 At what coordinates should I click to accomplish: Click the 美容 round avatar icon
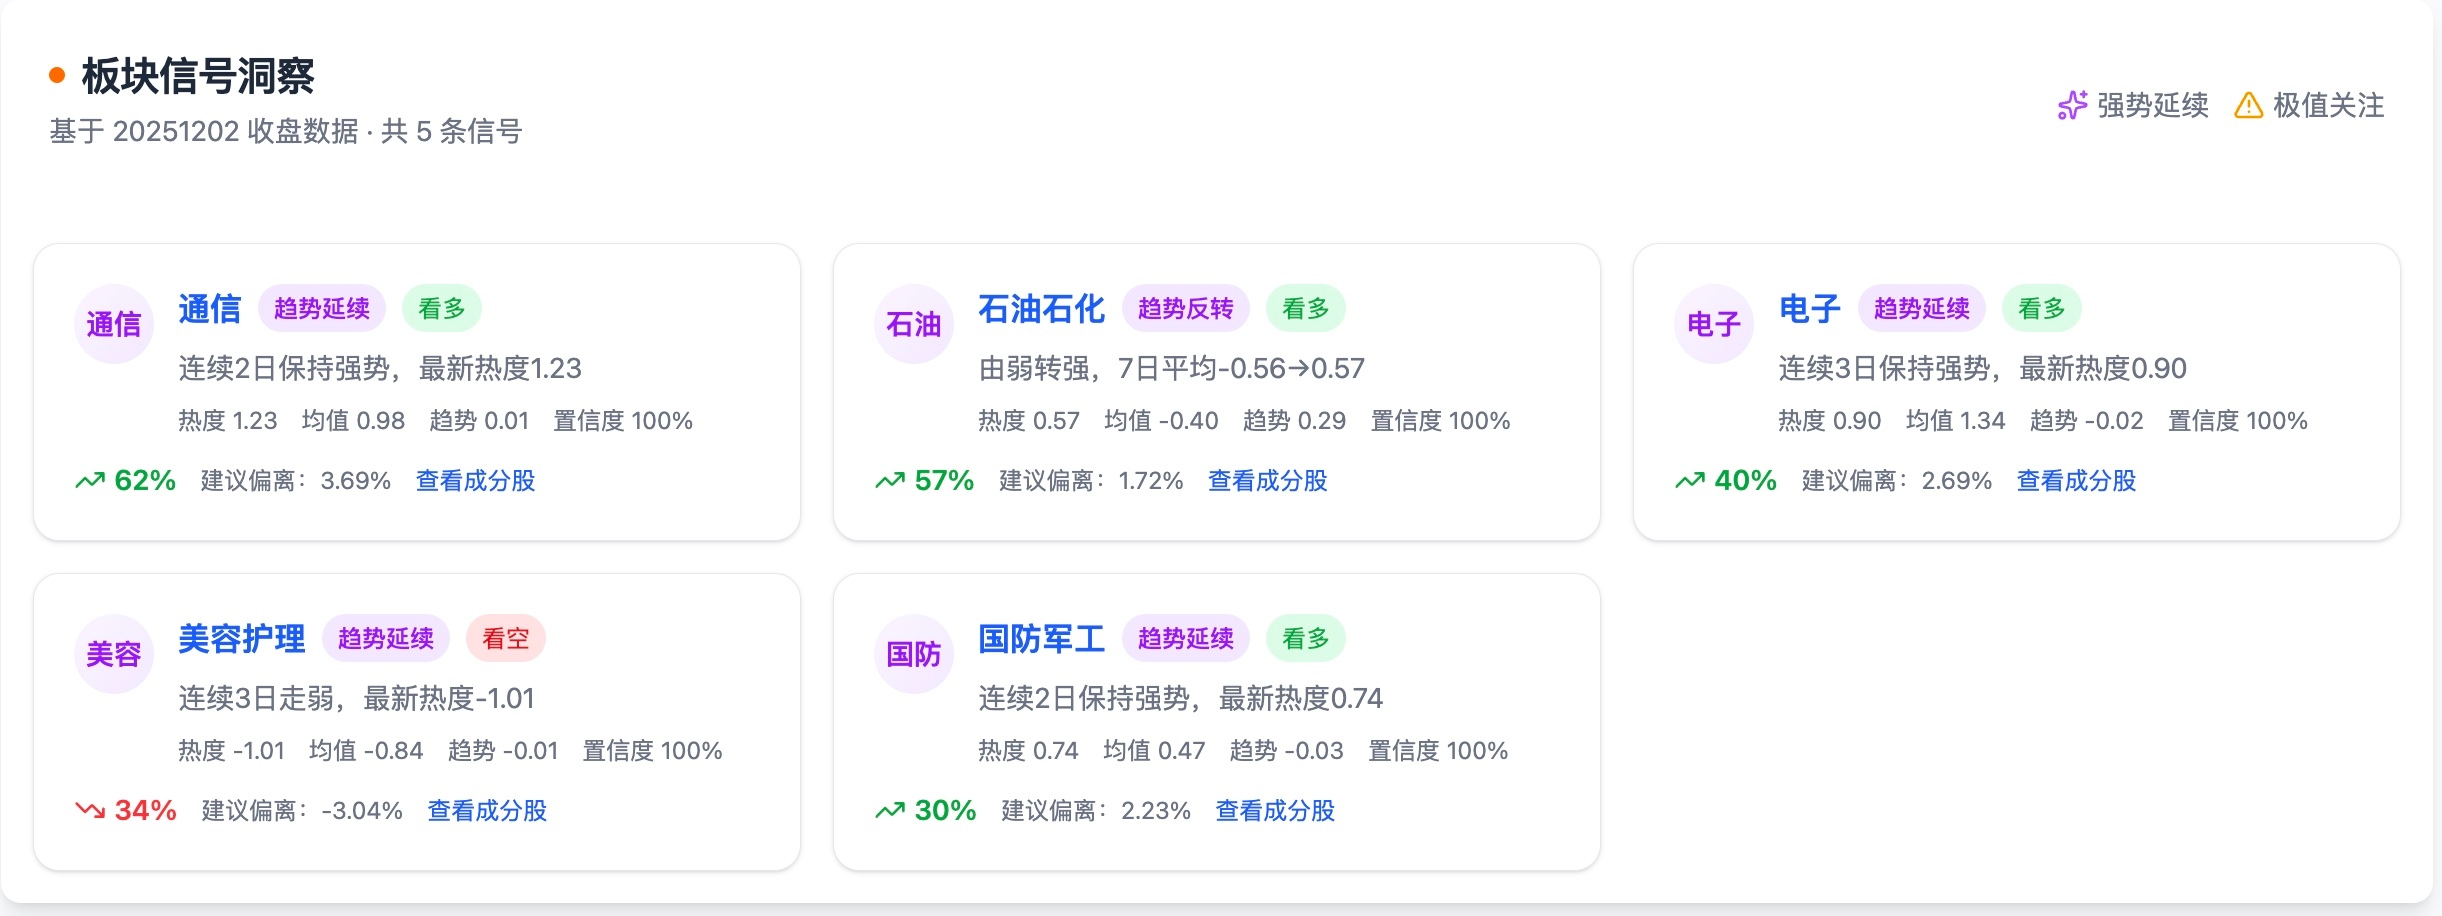[x=114, y=654]
